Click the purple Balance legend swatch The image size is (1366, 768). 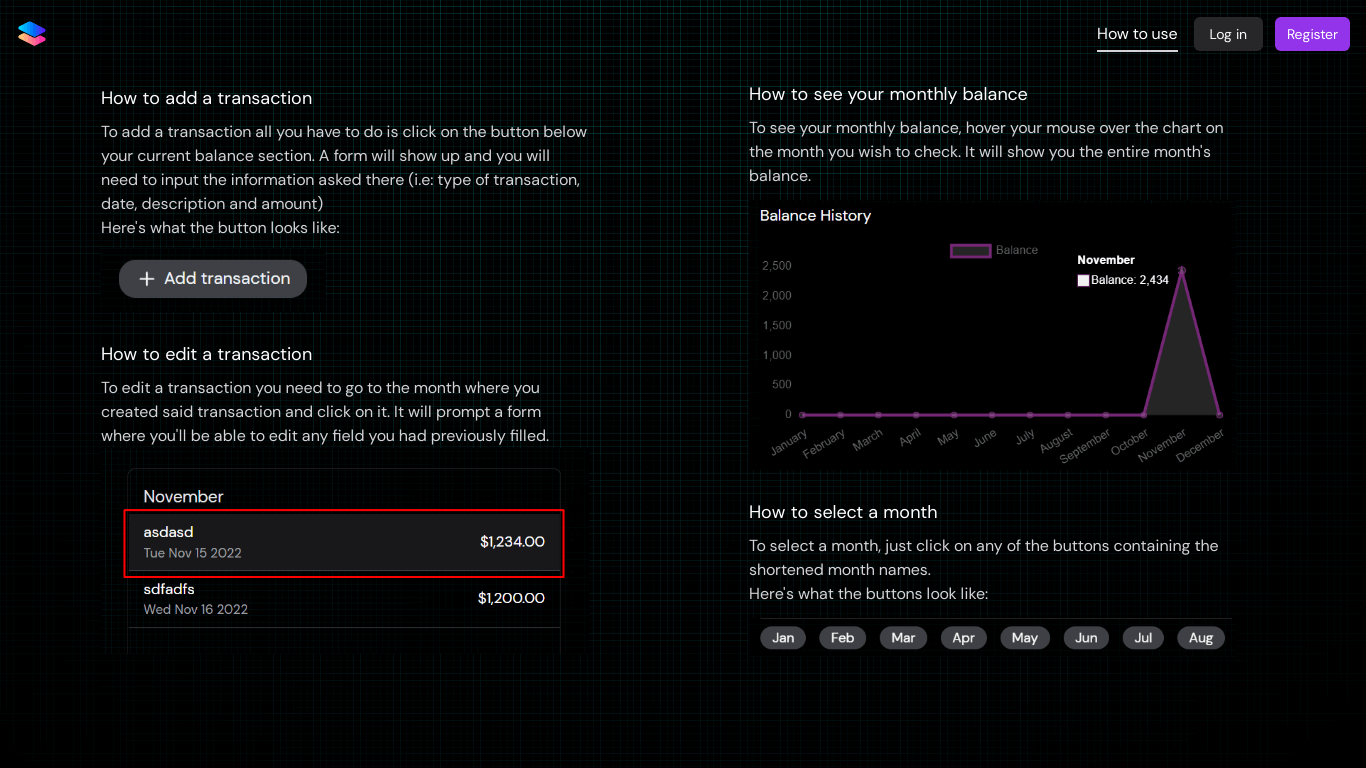[x=970, y=250]
